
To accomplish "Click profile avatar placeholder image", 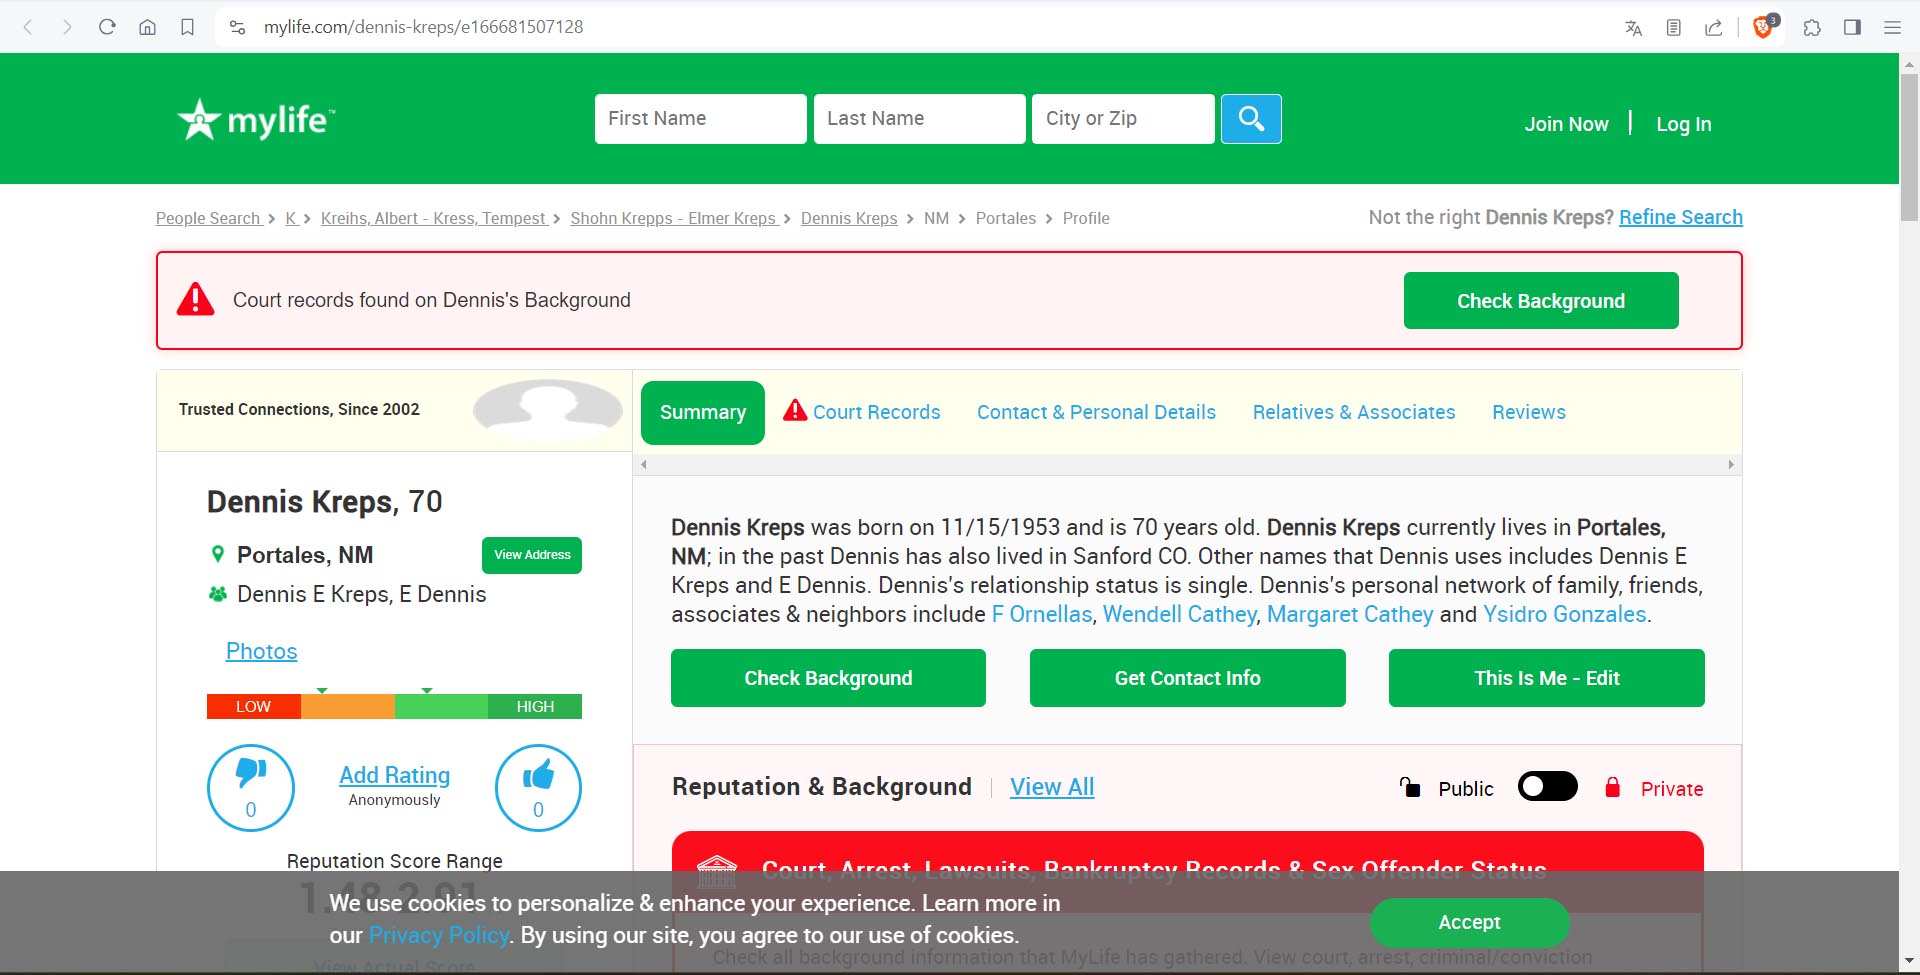I will [548, 409].
